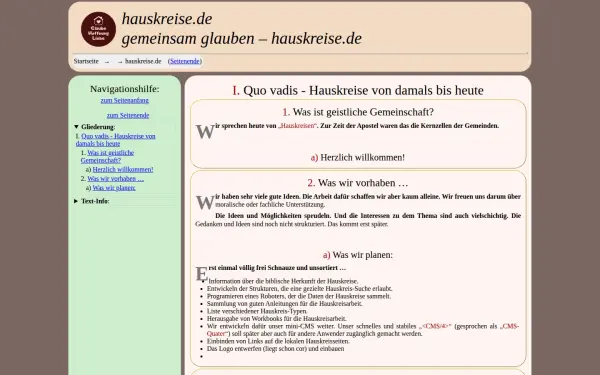Click heading 2. Was wir vorhaben …

(358, 183)
